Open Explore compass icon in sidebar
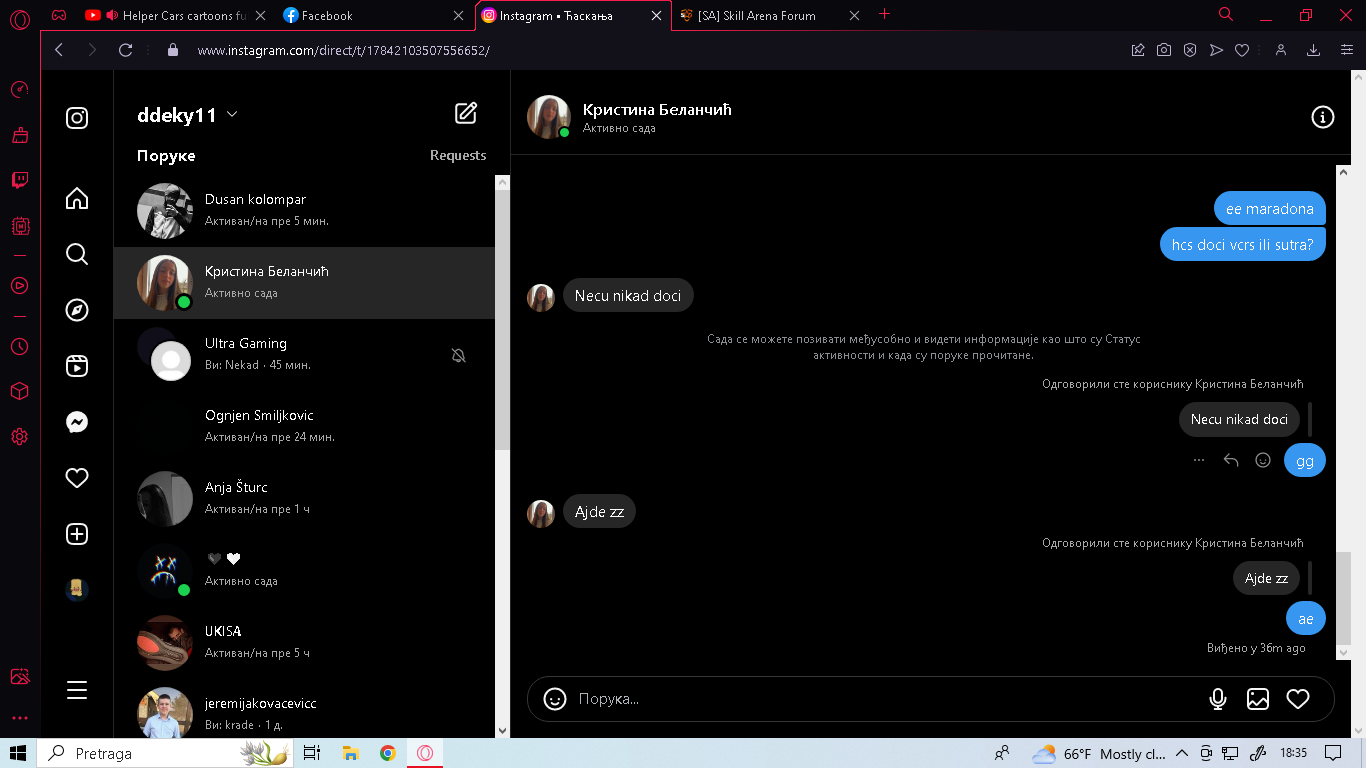Viewport: 1366px width, 768px height. coord(77,310)
